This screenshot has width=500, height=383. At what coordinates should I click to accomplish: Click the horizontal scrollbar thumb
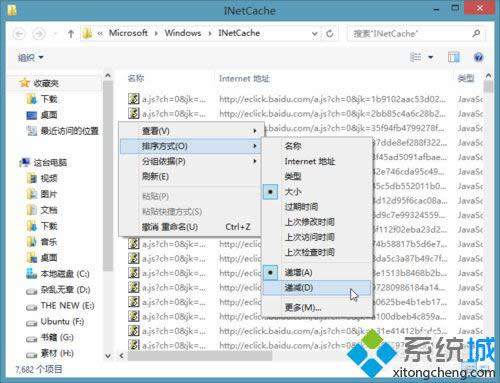click(200, 356)
